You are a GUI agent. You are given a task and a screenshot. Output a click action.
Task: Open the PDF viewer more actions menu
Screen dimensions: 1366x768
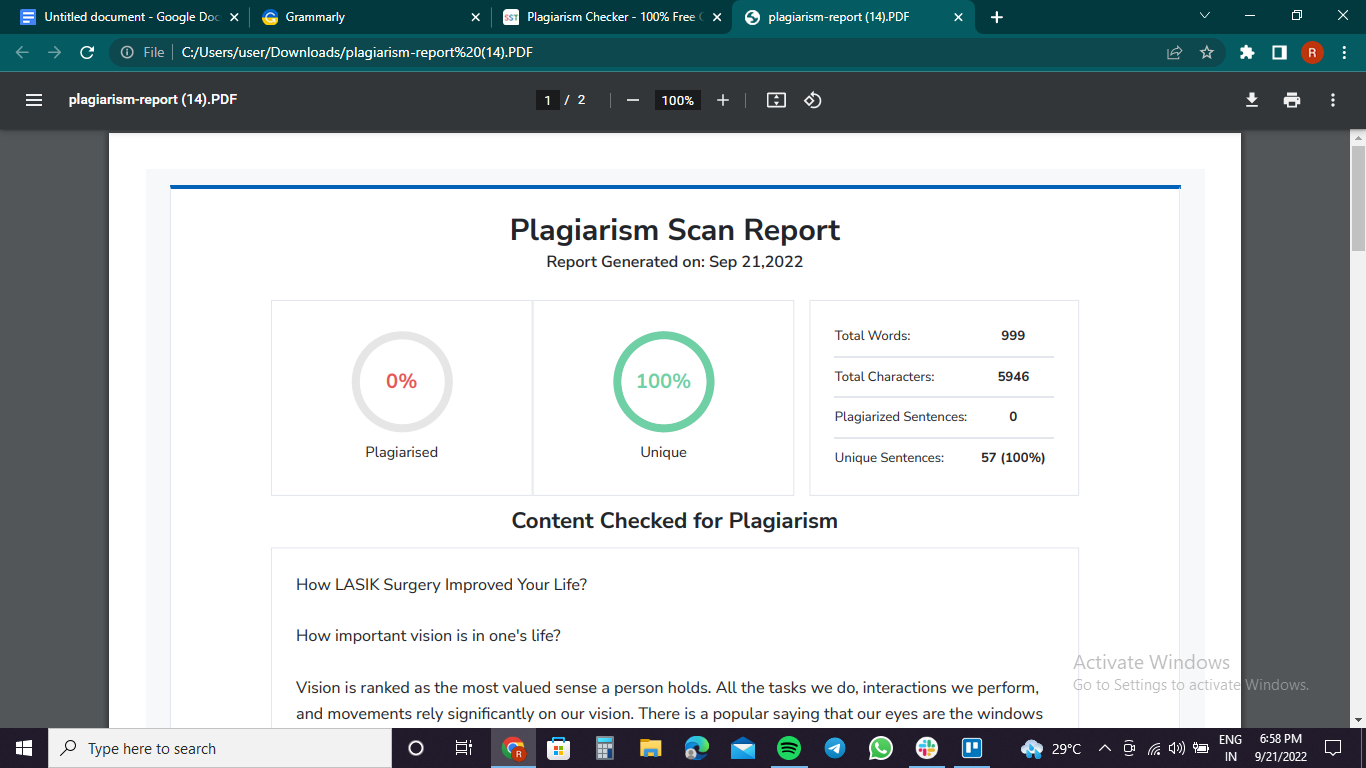(x=1333, y=100)
